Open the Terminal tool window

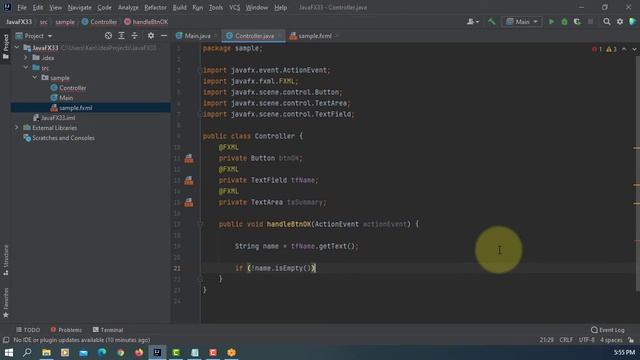point(108,330)
